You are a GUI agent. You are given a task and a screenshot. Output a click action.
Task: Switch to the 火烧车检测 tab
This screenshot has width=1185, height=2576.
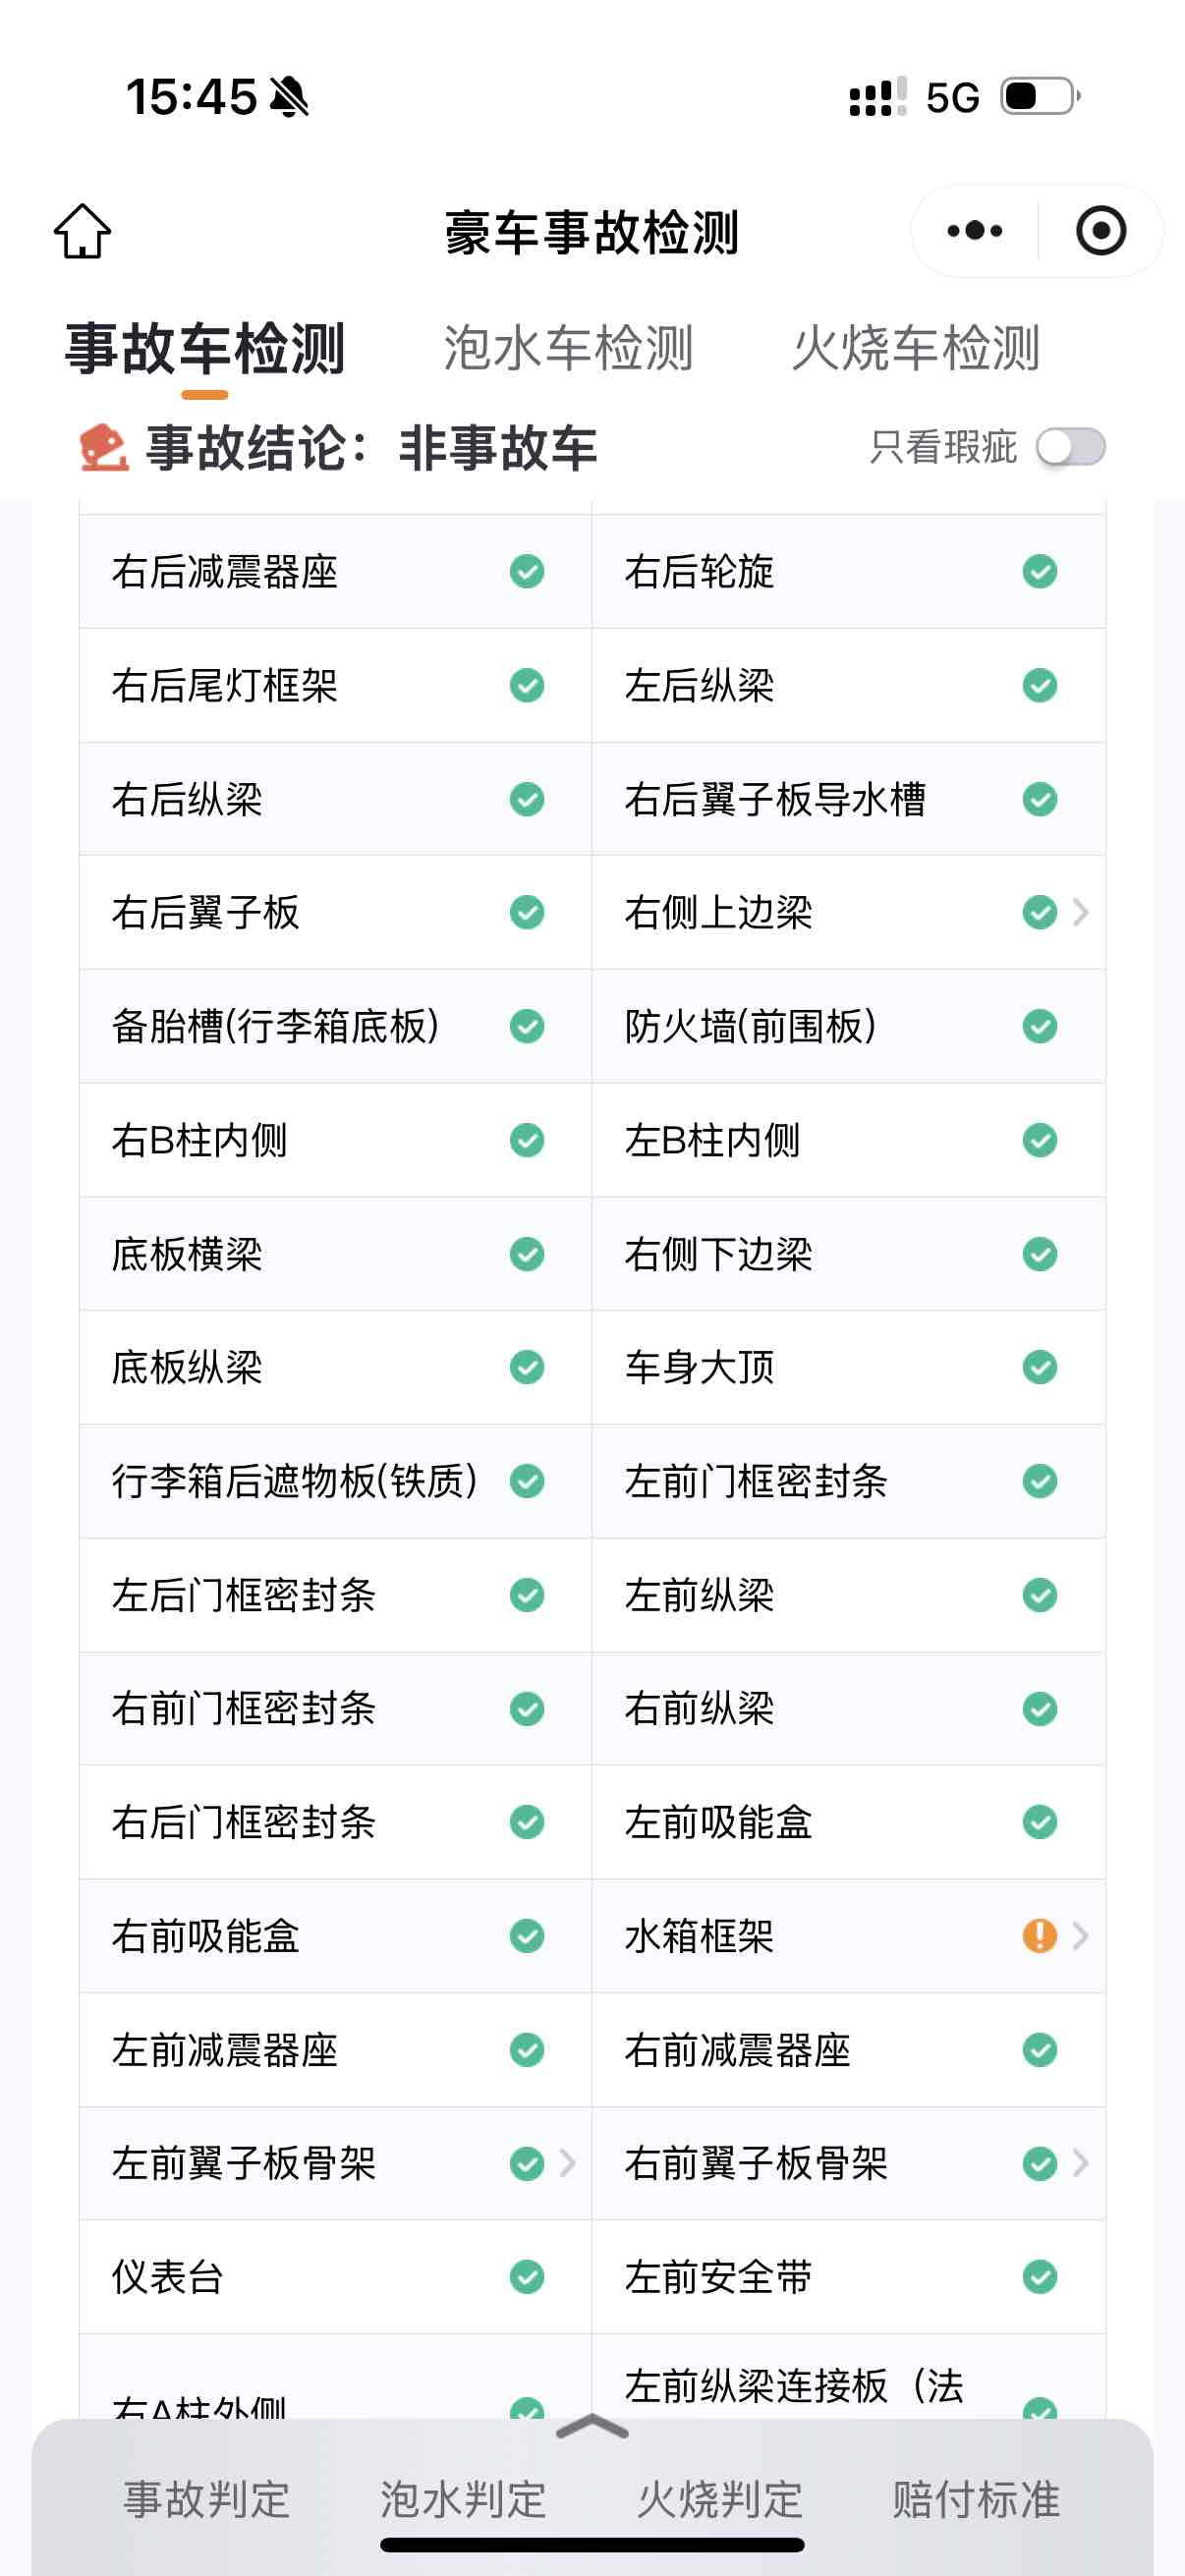pos(916,349)
